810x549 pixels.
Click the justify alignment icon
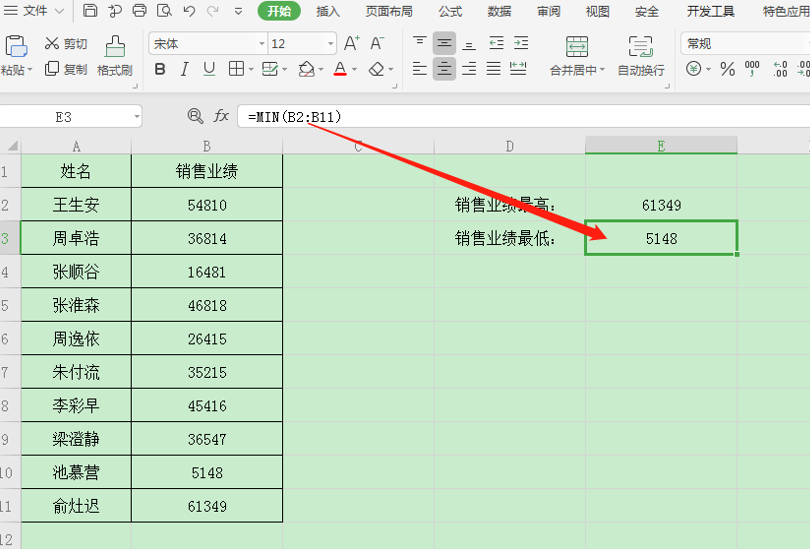click(x=494, y=69)
